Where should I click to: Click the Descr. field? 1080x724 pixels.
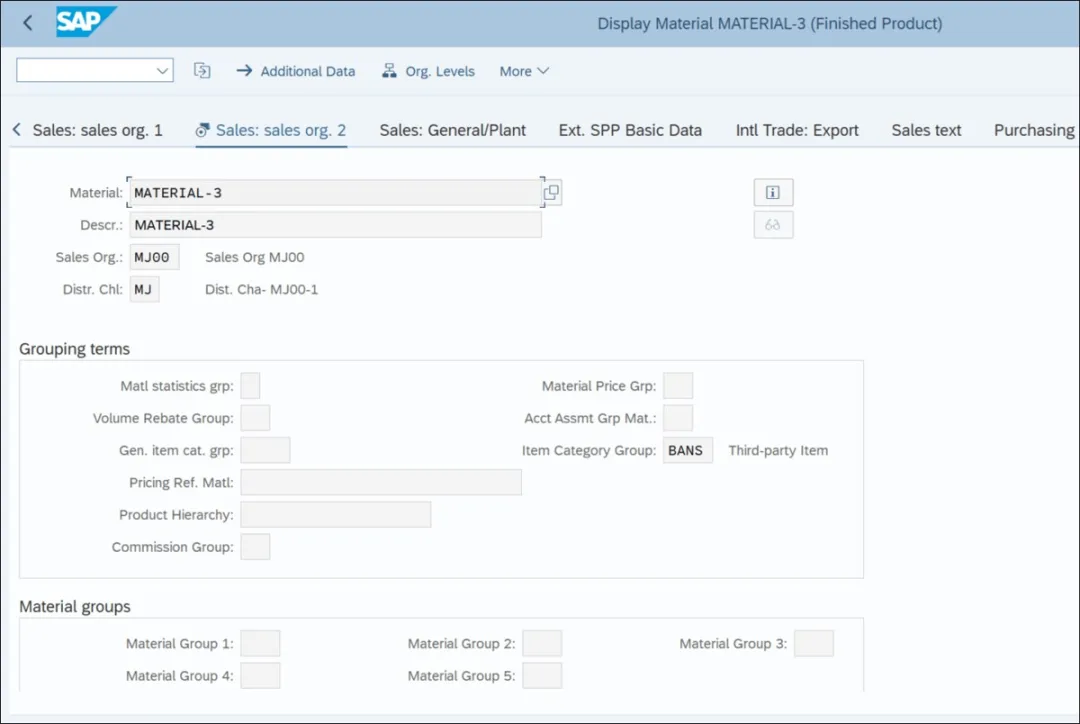click(335, 225)
